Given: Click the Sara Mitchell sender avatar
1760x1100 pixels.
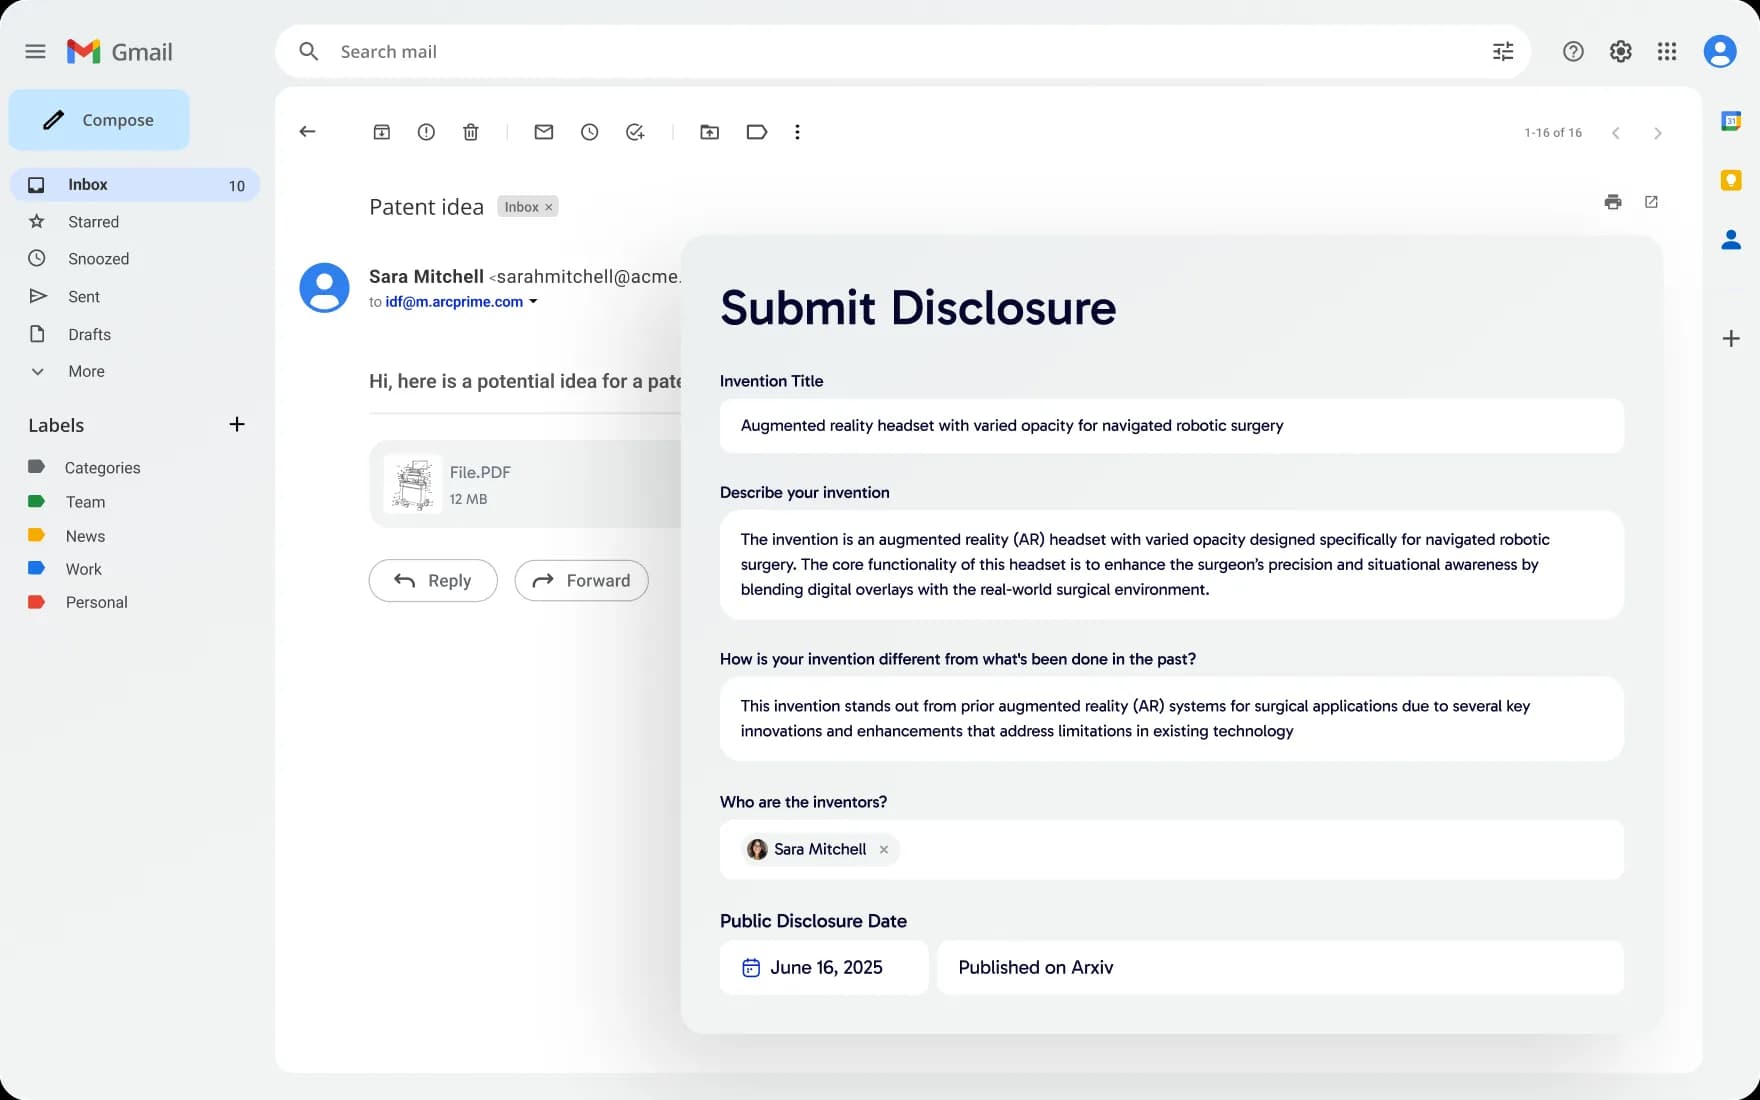Looking at the screenshot, I should tap(324, 288).
